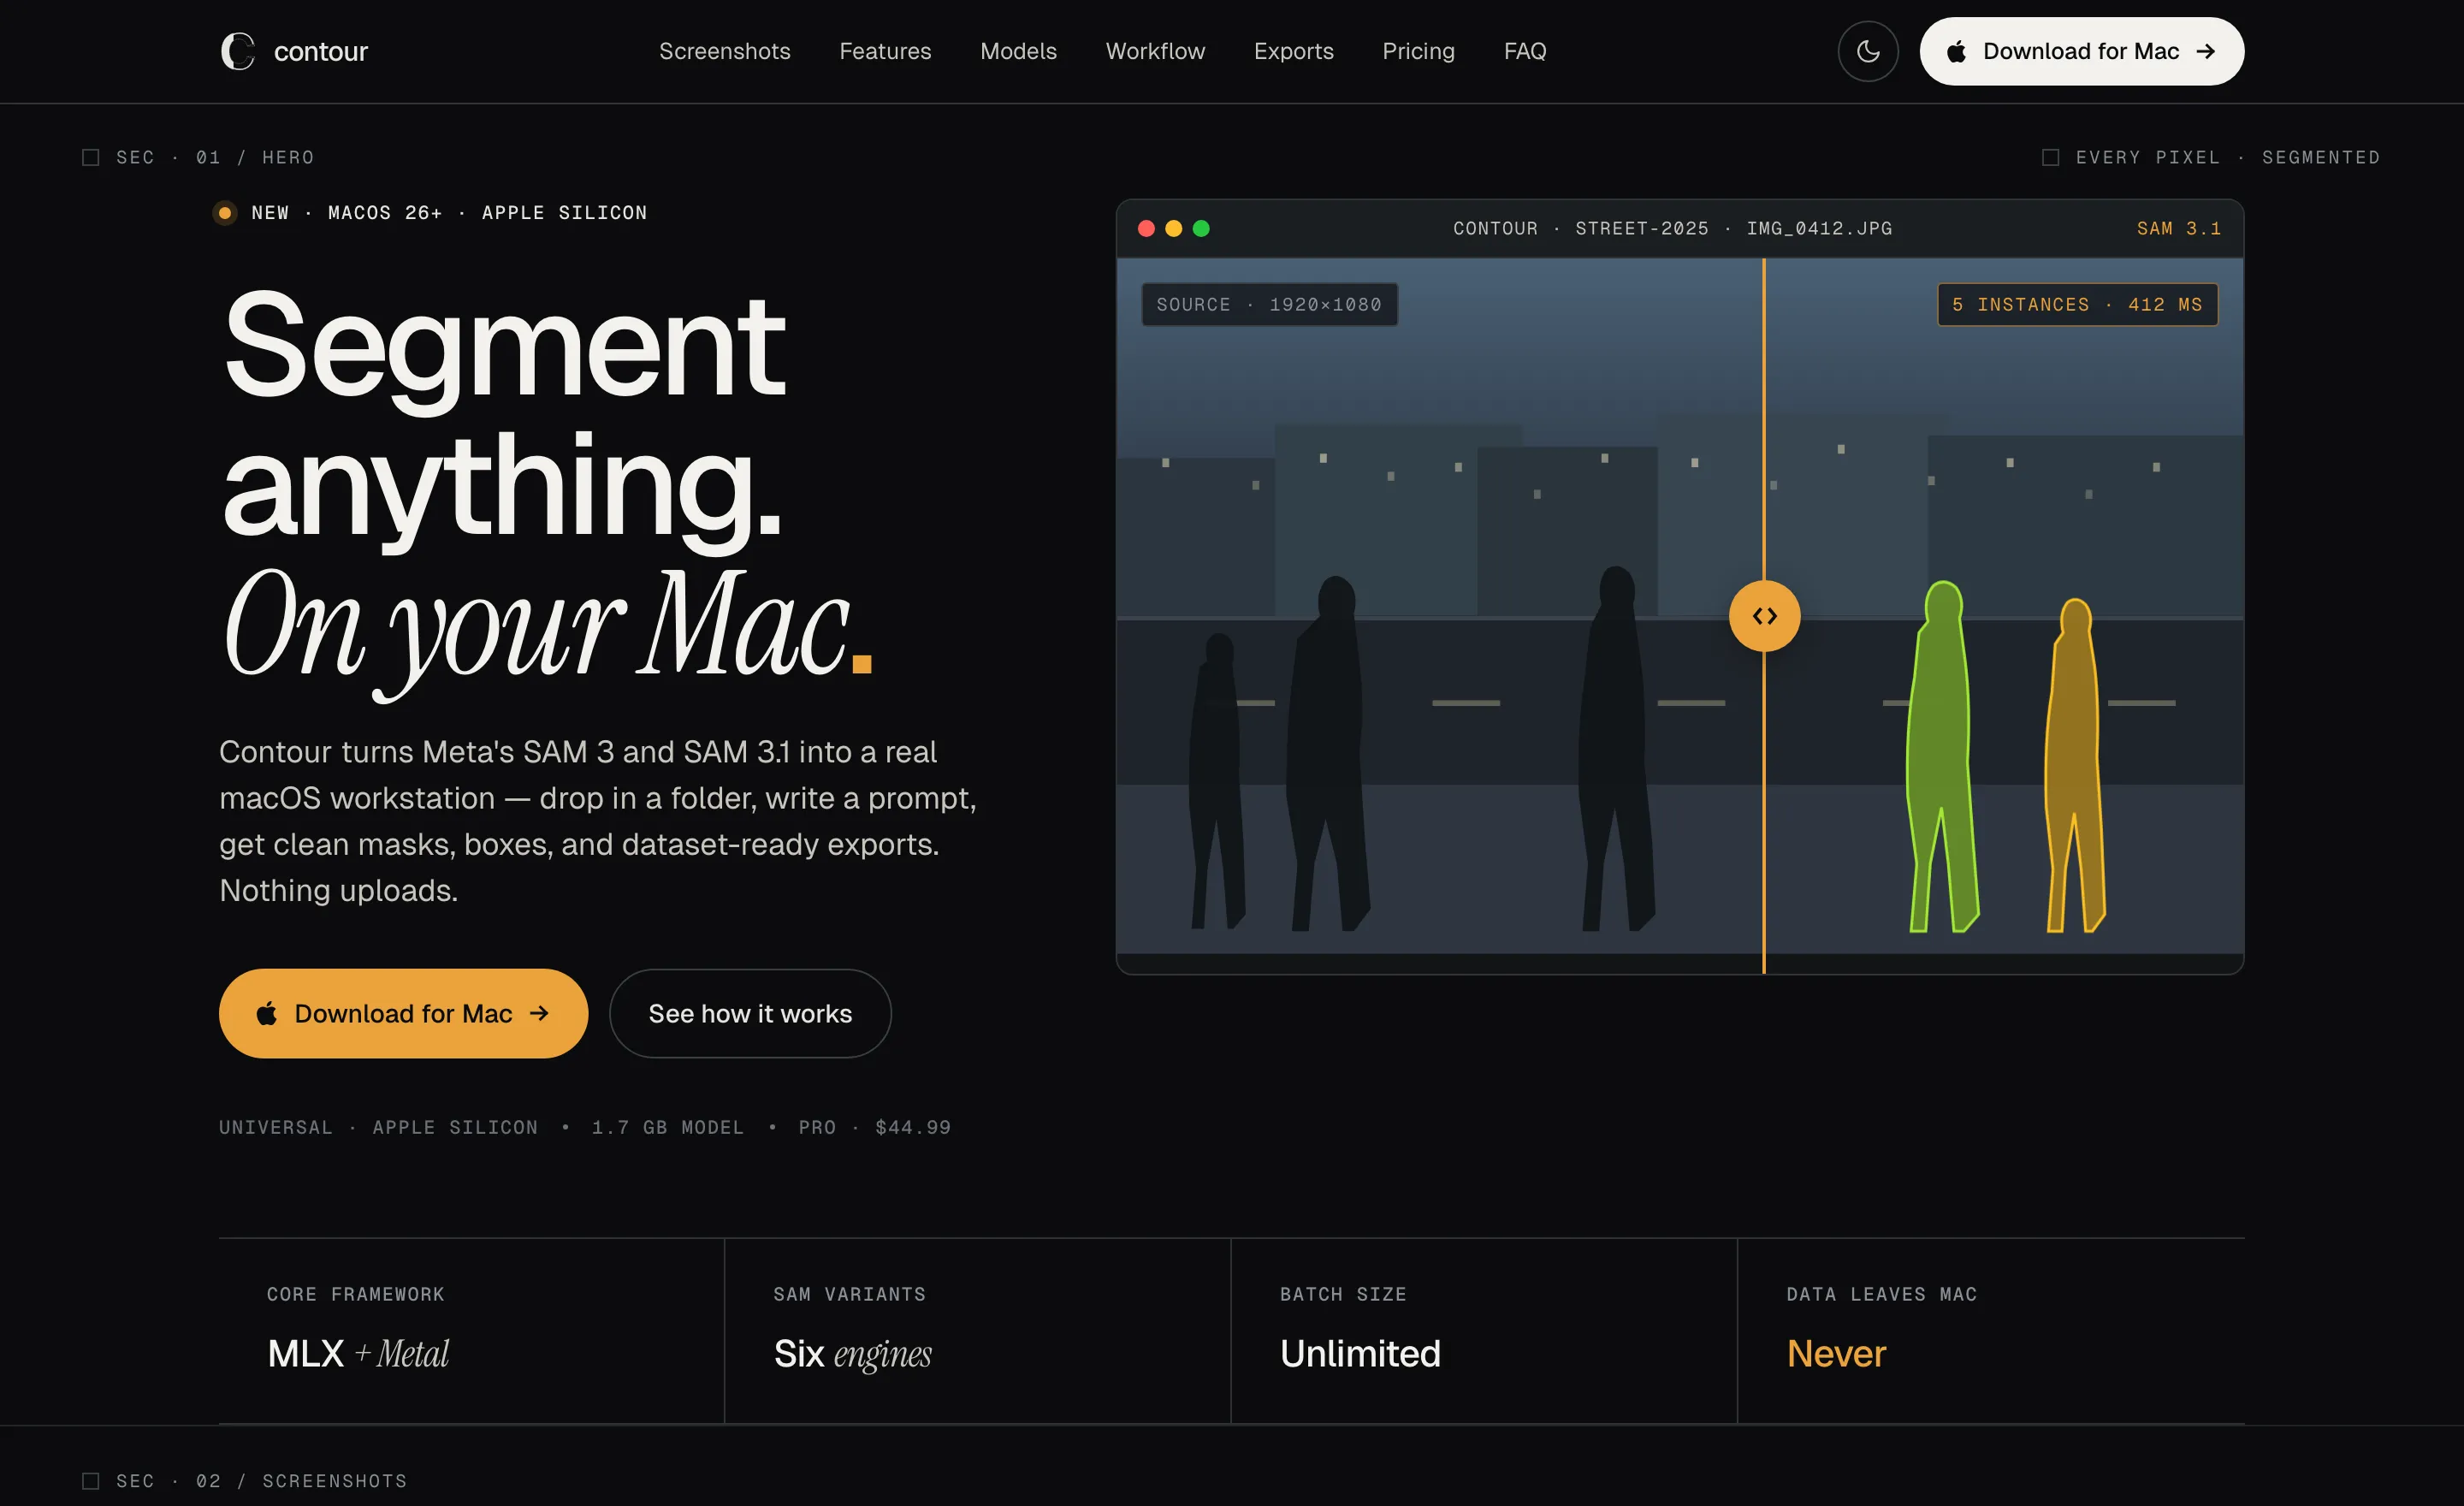Viewport: 2464px width, 1506px height.
Task: Click the MLX + Metal stat
Action: coord(358,1353)
